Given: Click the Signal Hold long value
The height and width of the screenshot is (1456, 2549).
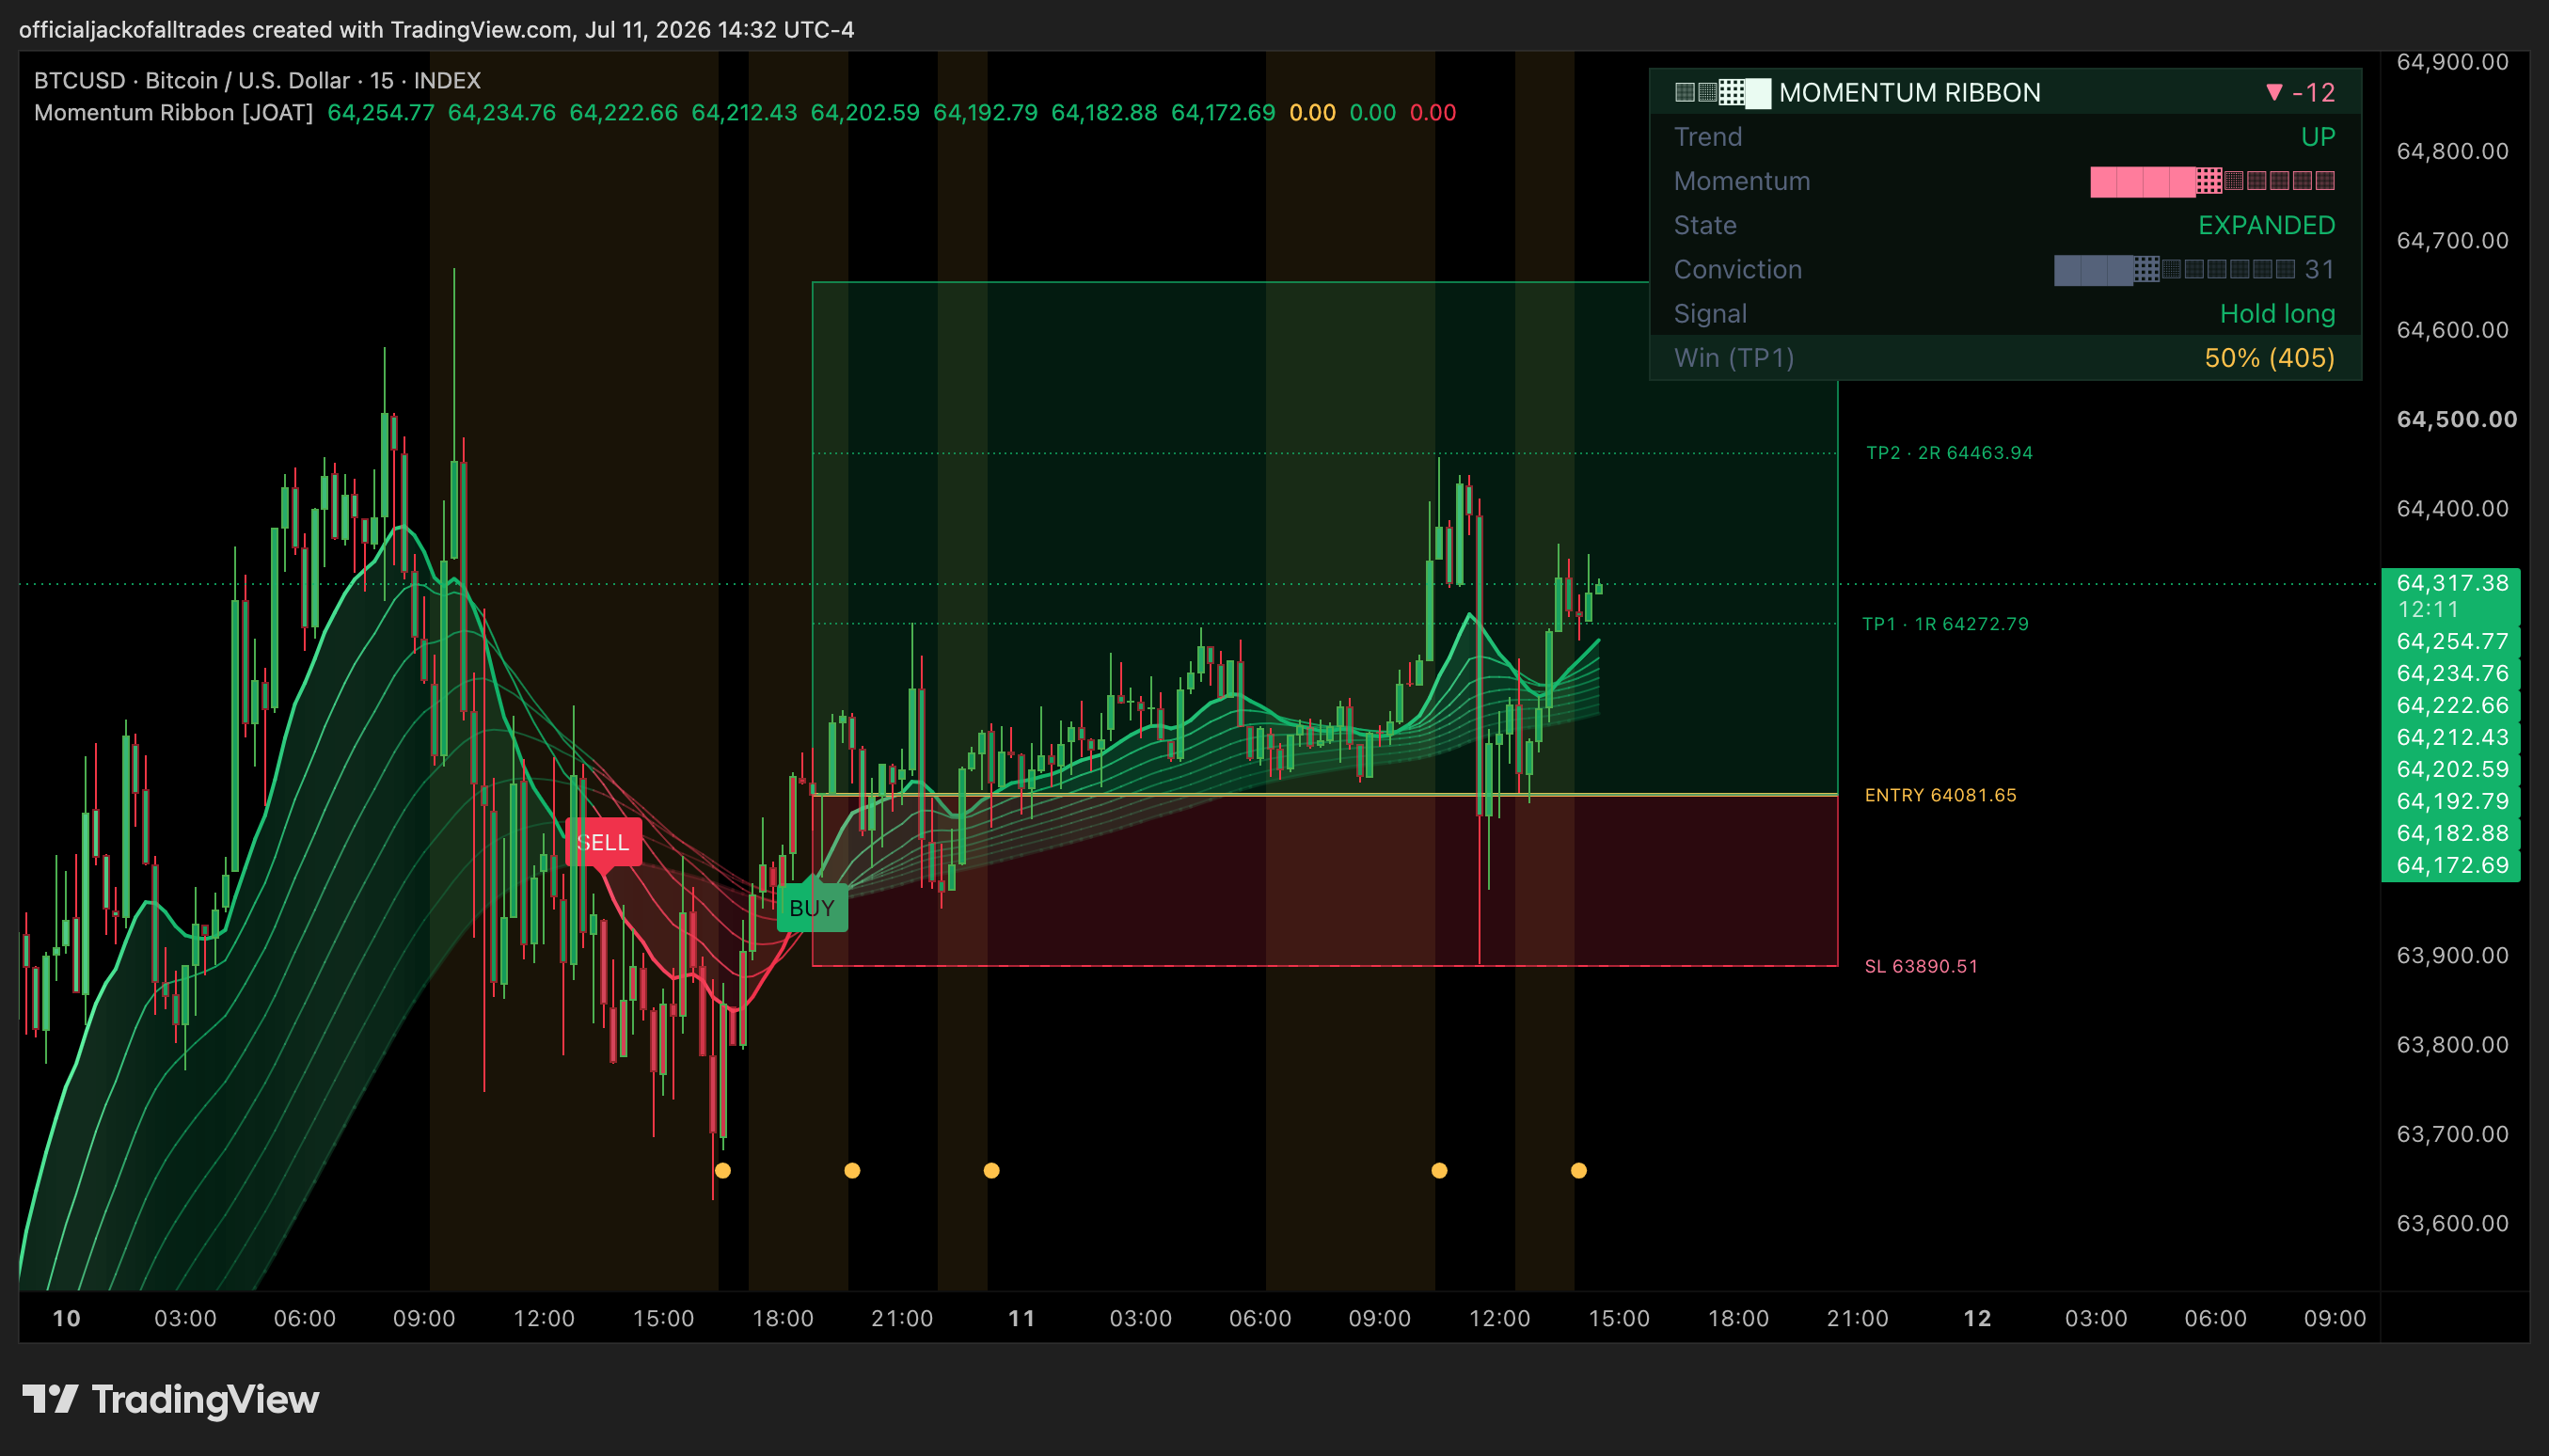Looking at the screenshot, I should [2277, 313].
